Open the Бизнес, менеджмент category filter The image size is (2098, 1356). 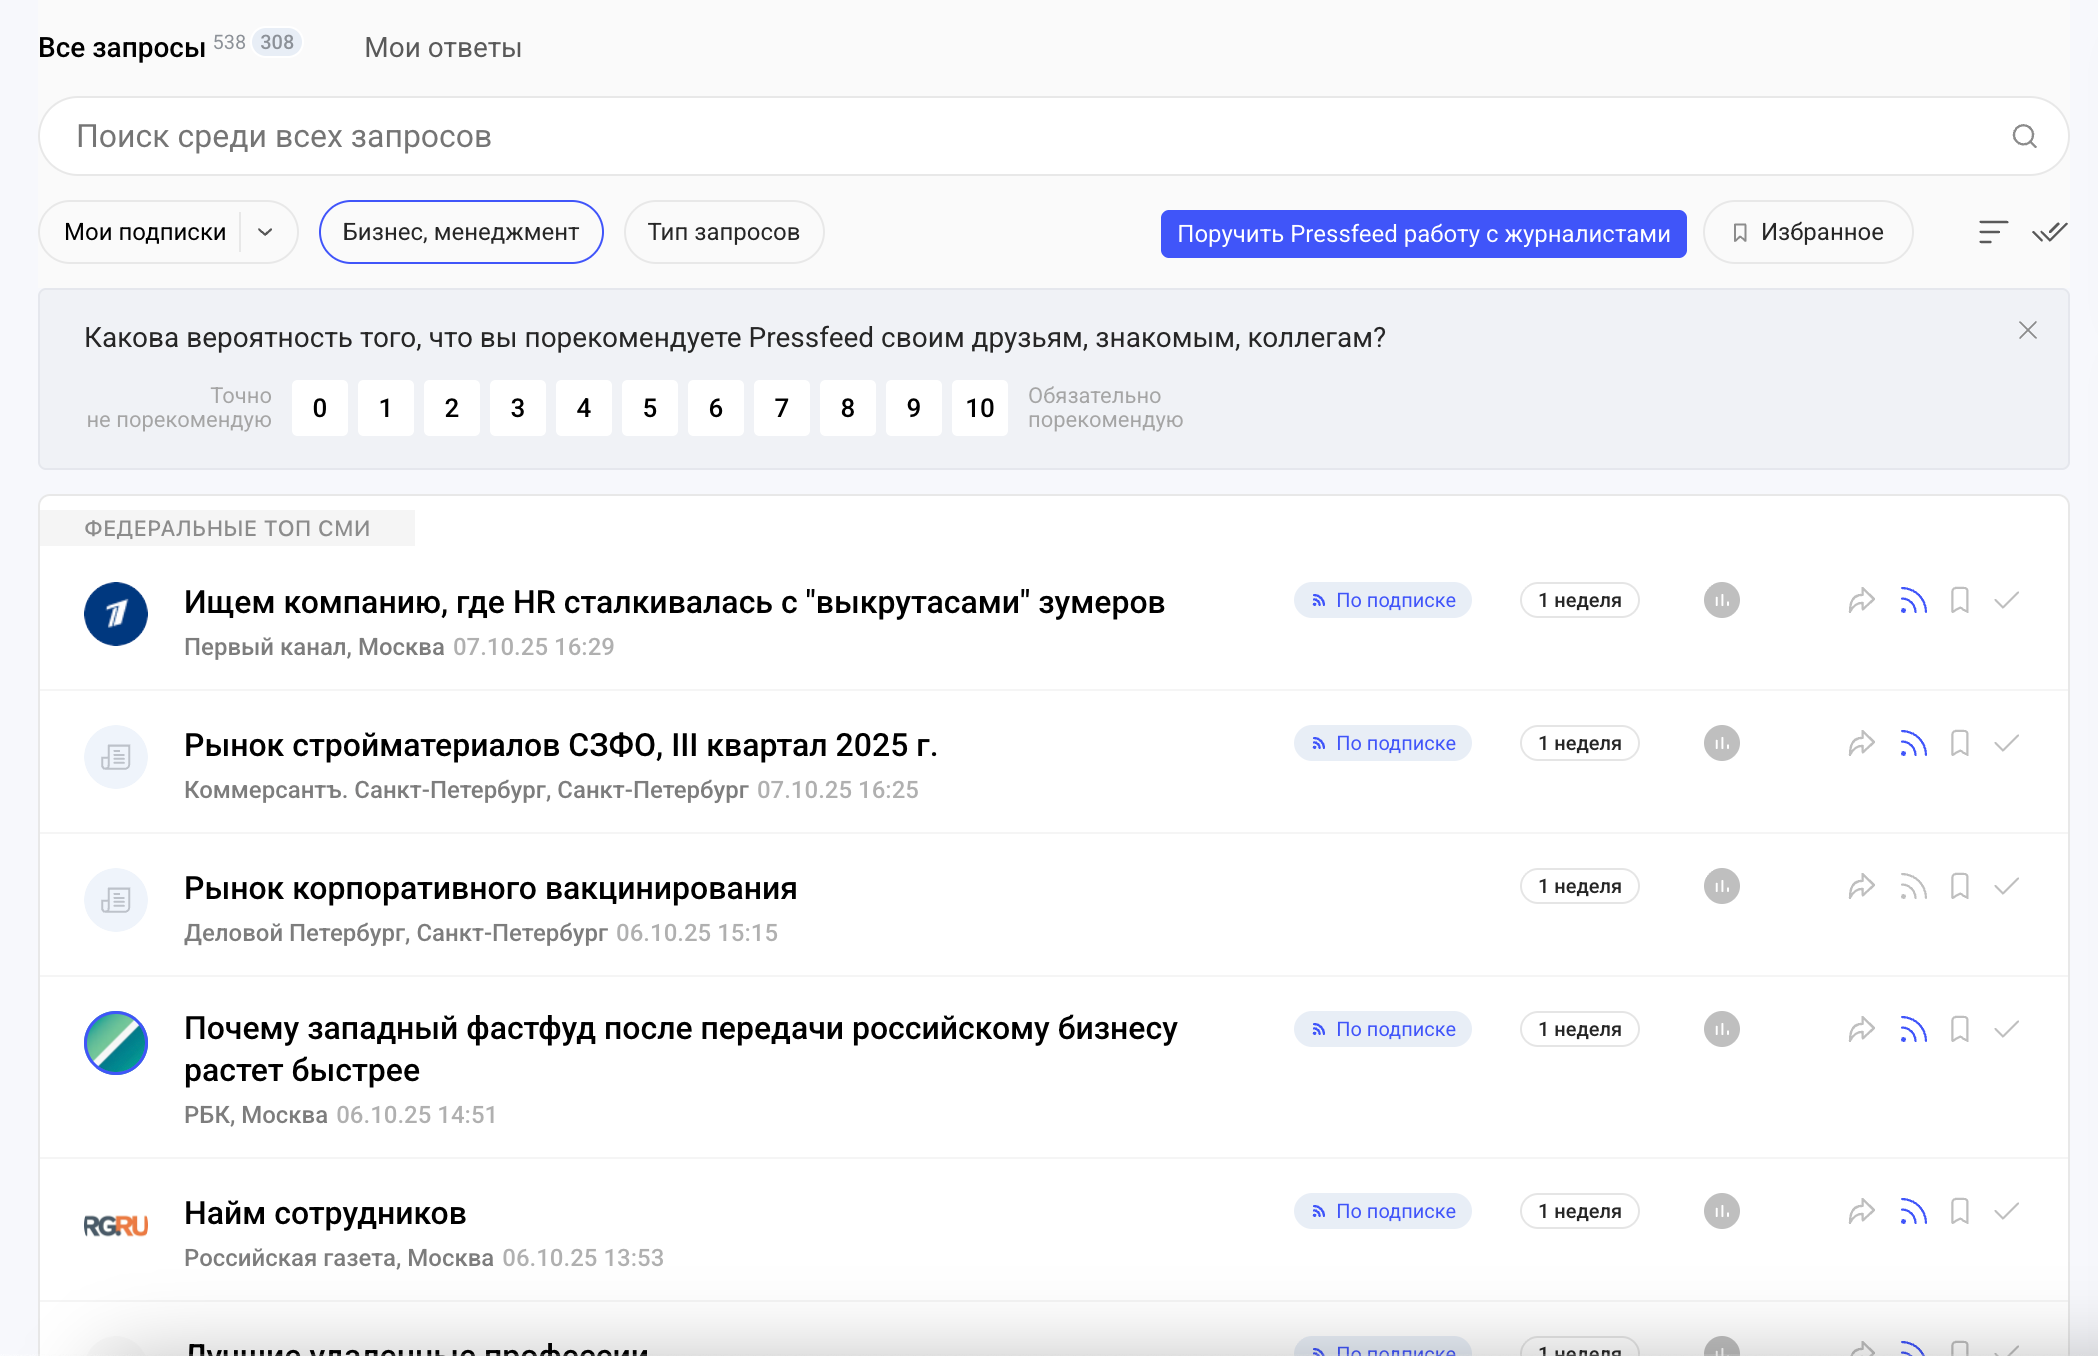click(461, 232)
